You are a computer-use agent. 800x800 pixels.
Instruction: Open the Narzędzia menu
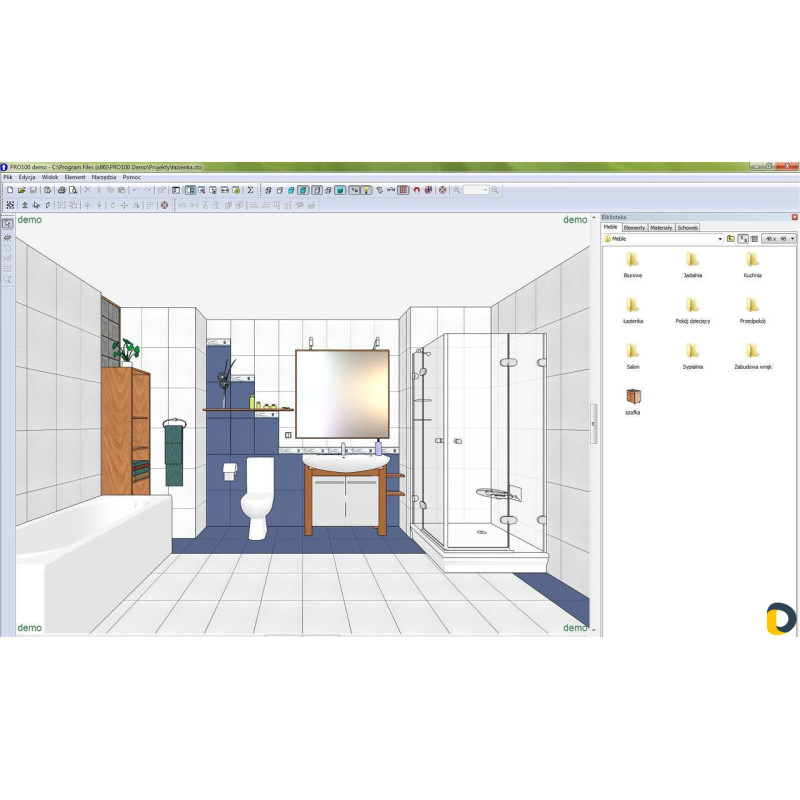[103, 176]
